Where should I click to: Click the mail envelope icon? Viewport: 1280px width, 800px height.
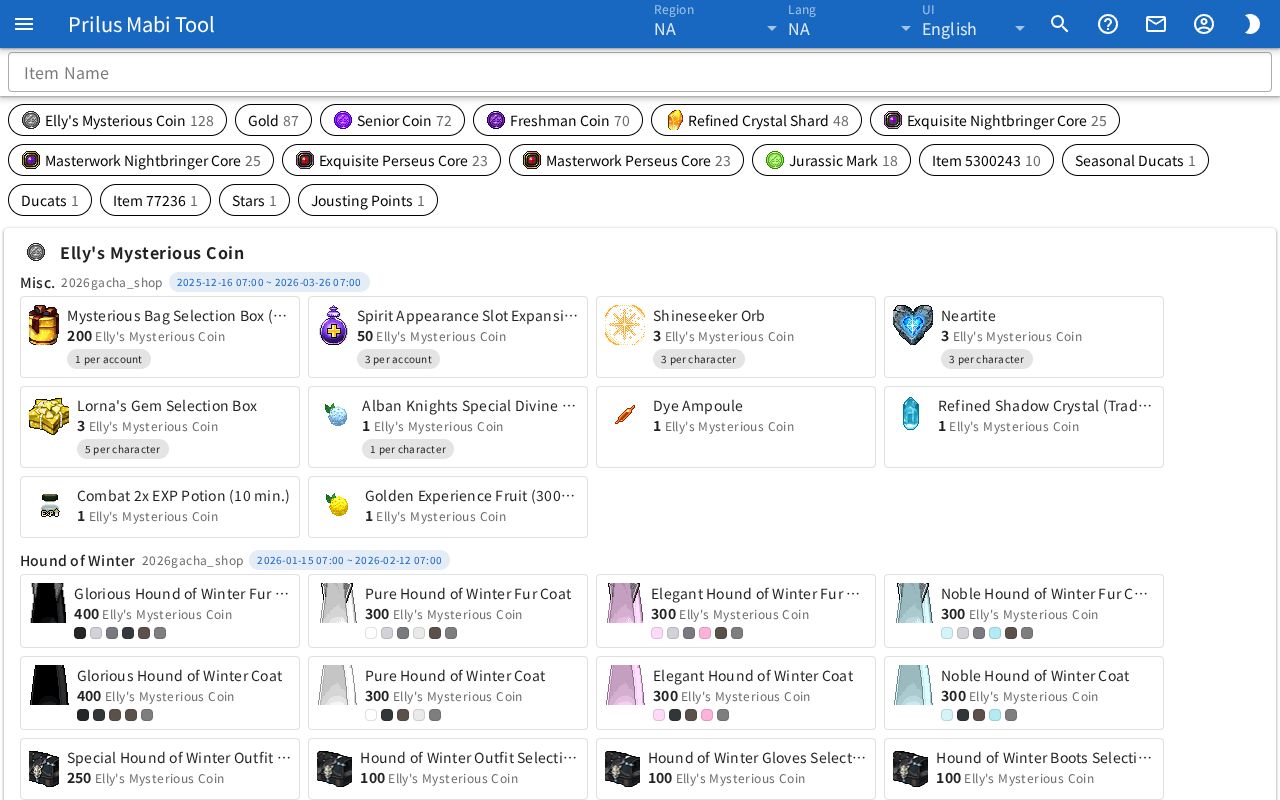pos(1156,24)
